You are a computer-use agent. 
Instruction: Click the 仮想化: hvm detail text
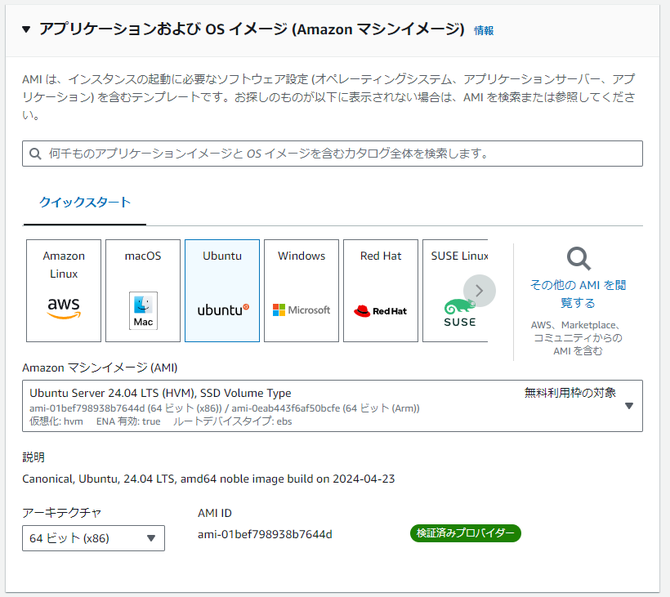pos(56,421)
